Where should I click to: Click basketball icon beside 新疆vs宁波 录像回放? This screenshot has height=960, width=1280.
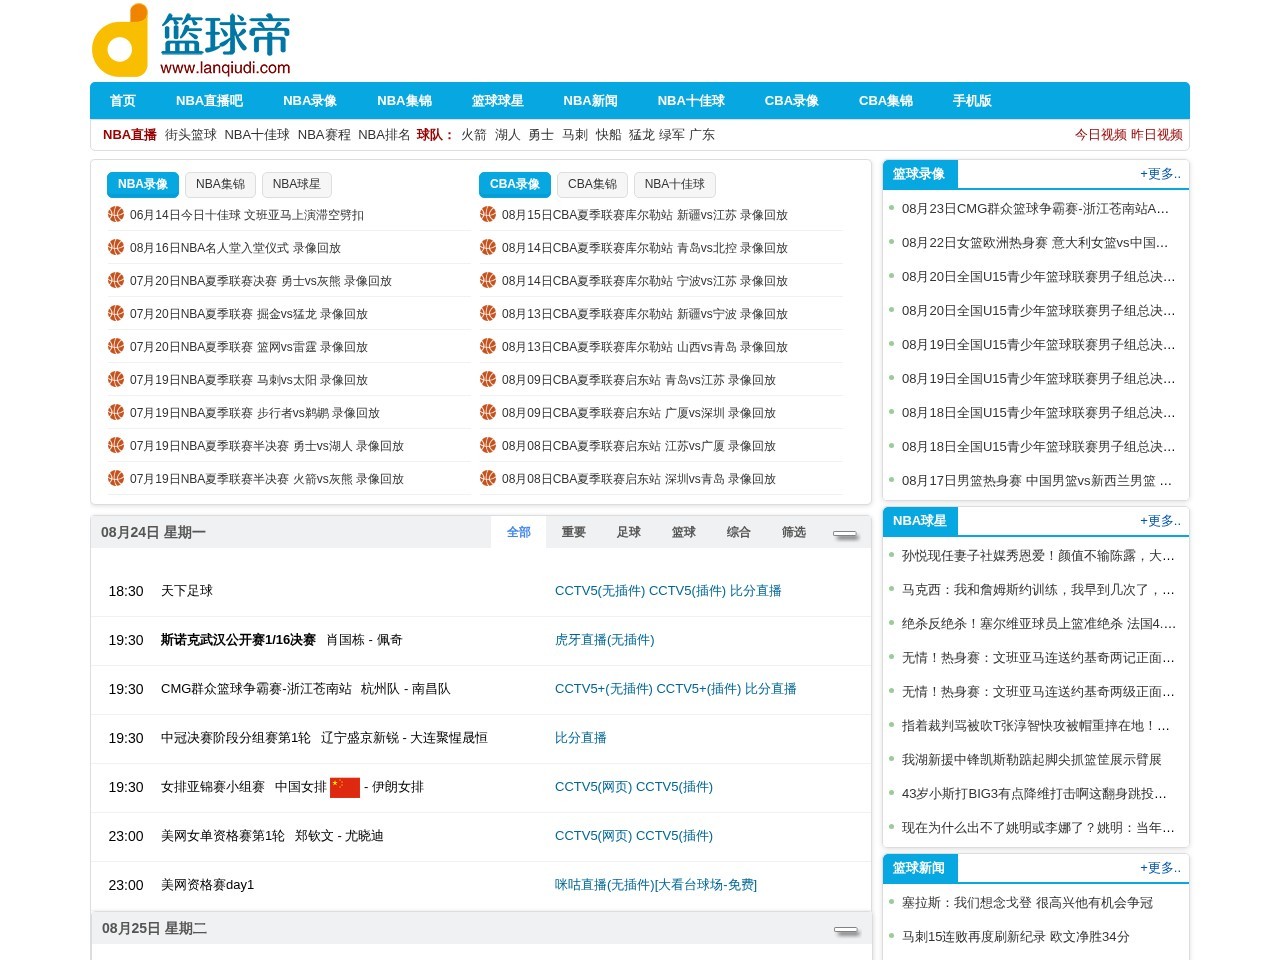point(488,313)
